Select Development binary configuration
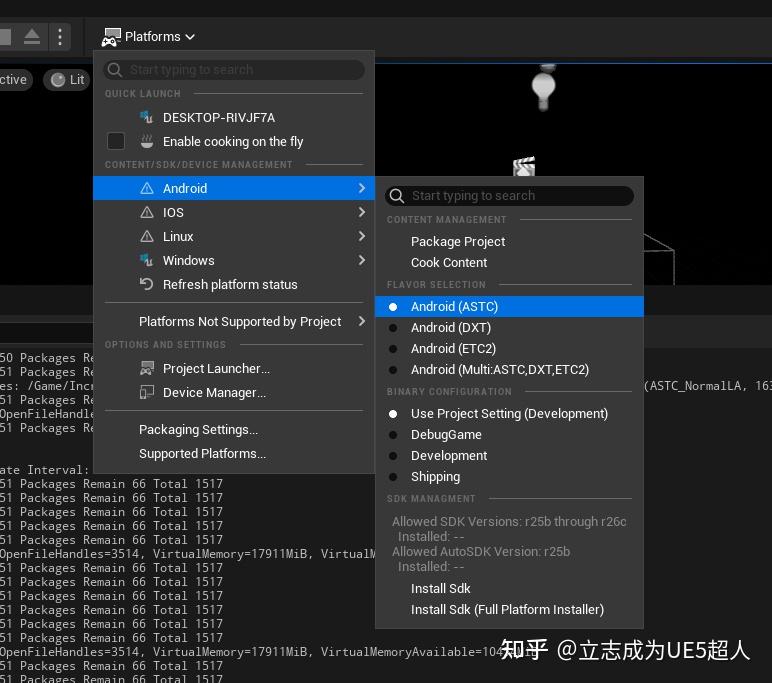Screen dimensions: 772x683 click(x=510, y=456)
